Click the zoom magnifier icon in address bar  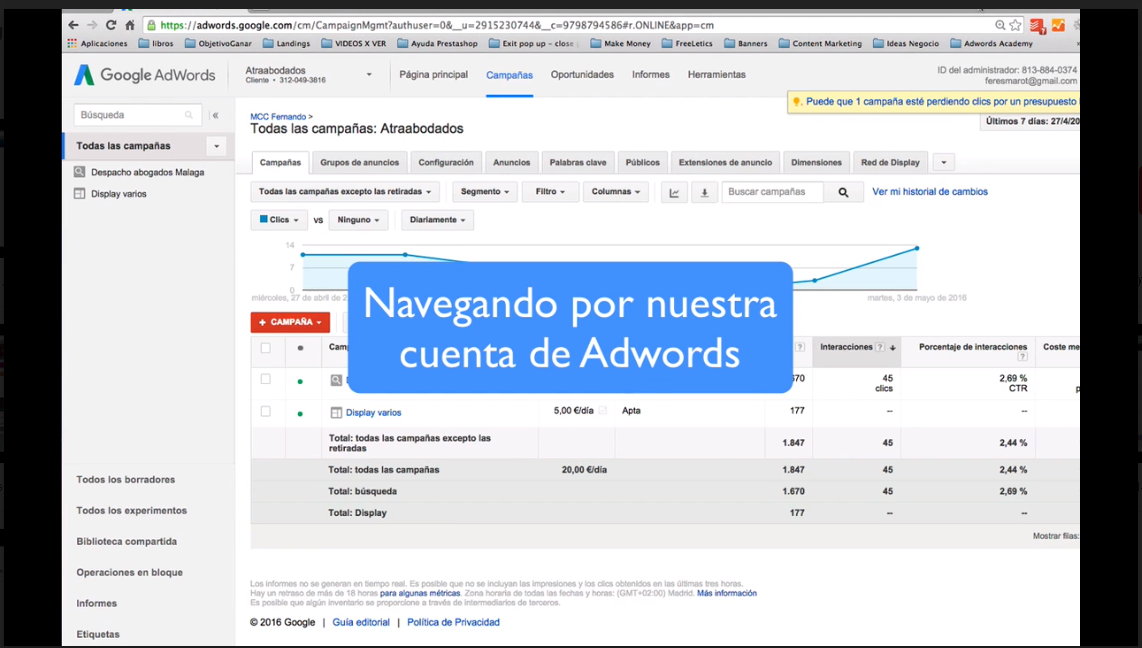[1000, 25]
